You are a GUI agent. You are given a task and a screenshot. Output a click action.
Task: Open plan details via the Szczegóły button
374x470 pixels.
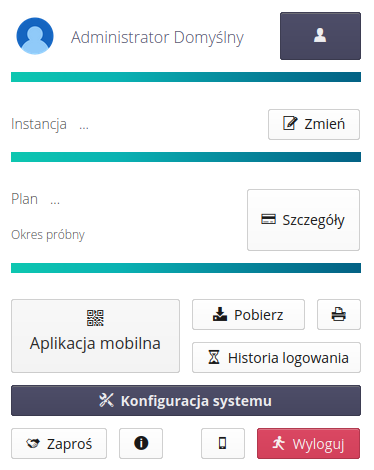303,220
